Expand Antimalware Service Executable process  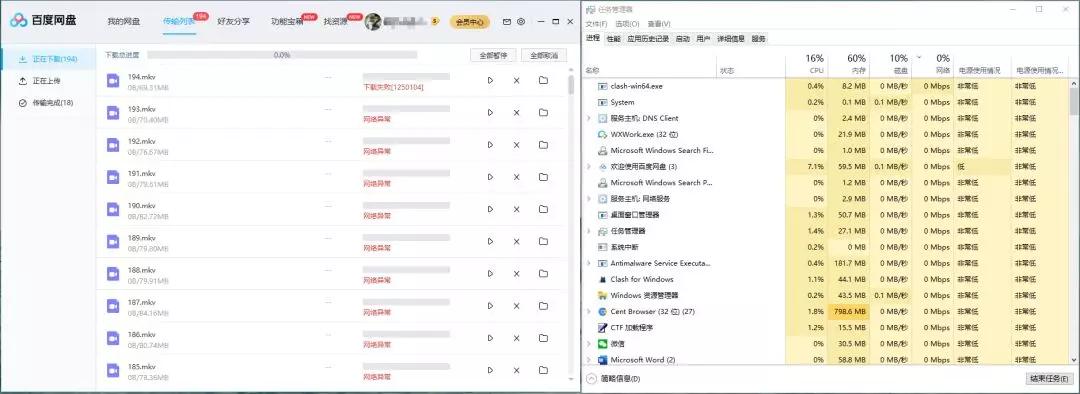[588, 263]
